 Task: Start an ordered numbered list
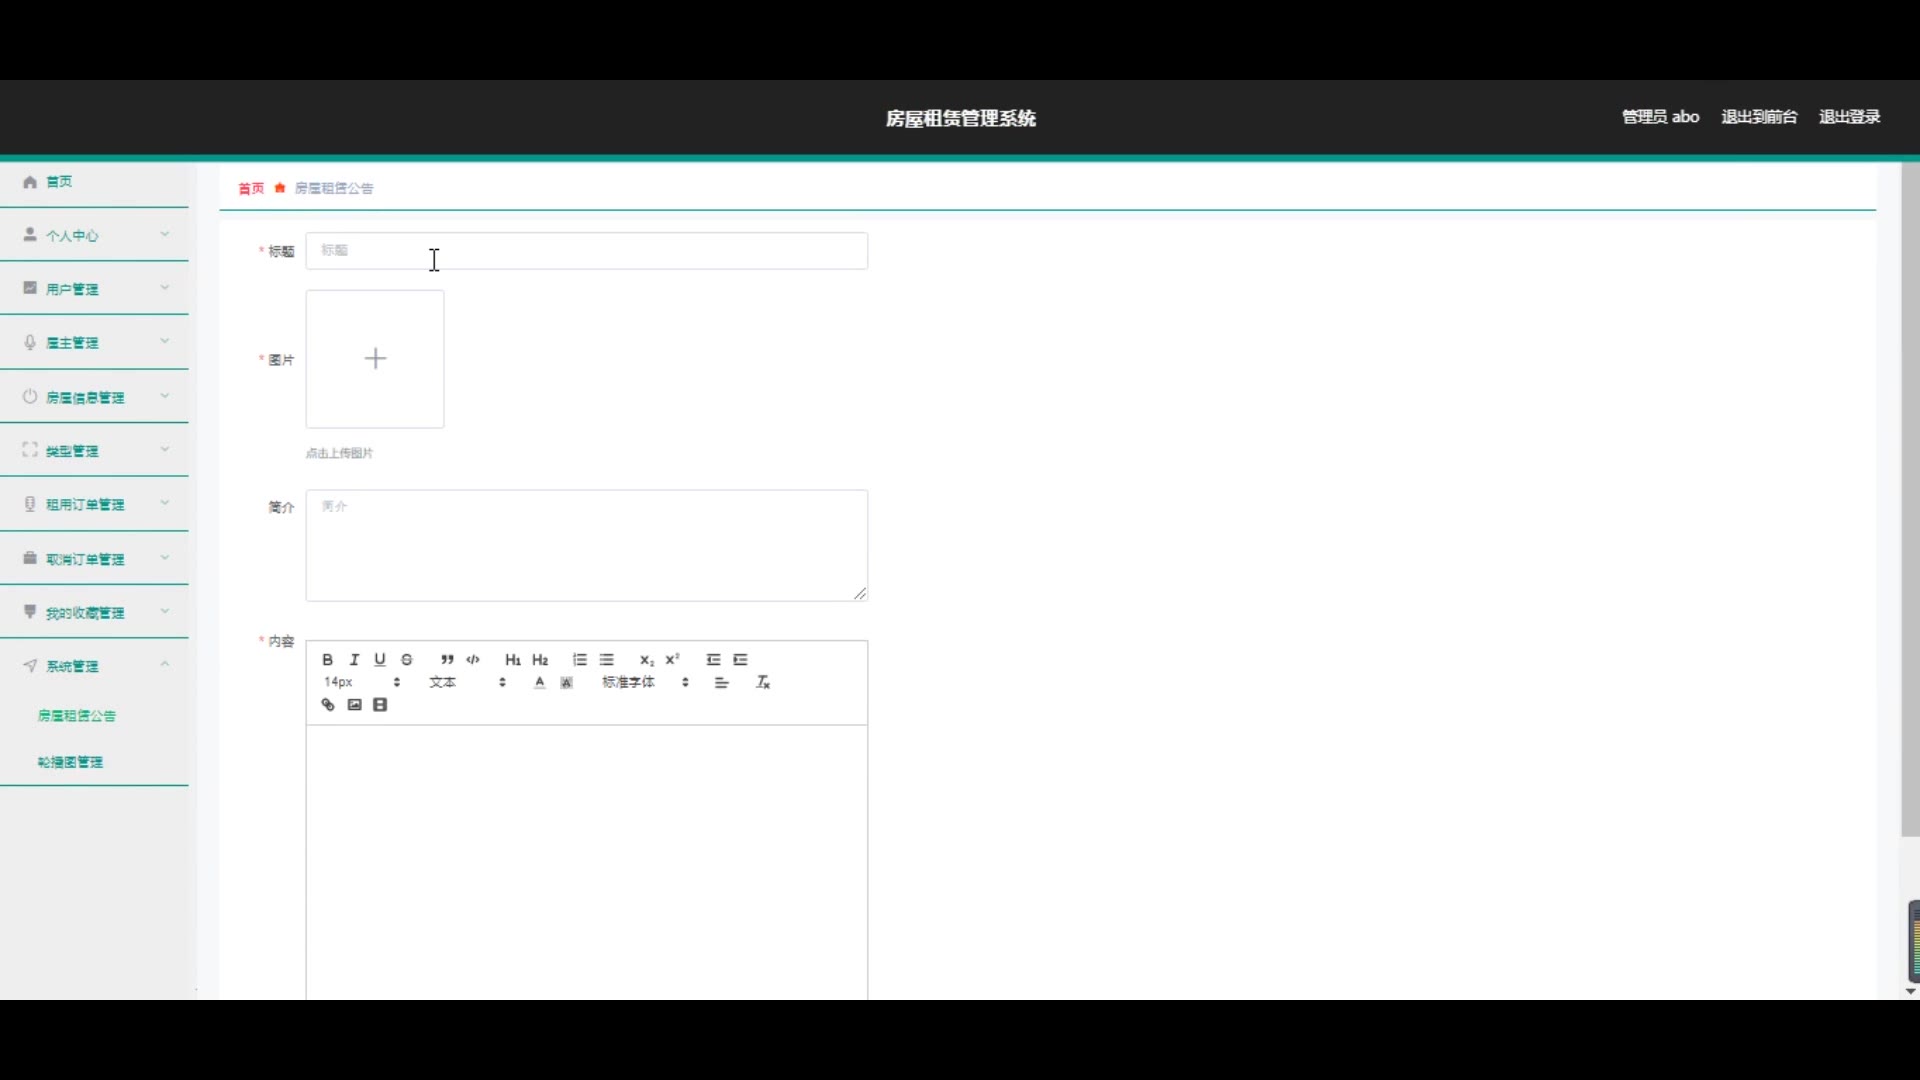[580, 660]
